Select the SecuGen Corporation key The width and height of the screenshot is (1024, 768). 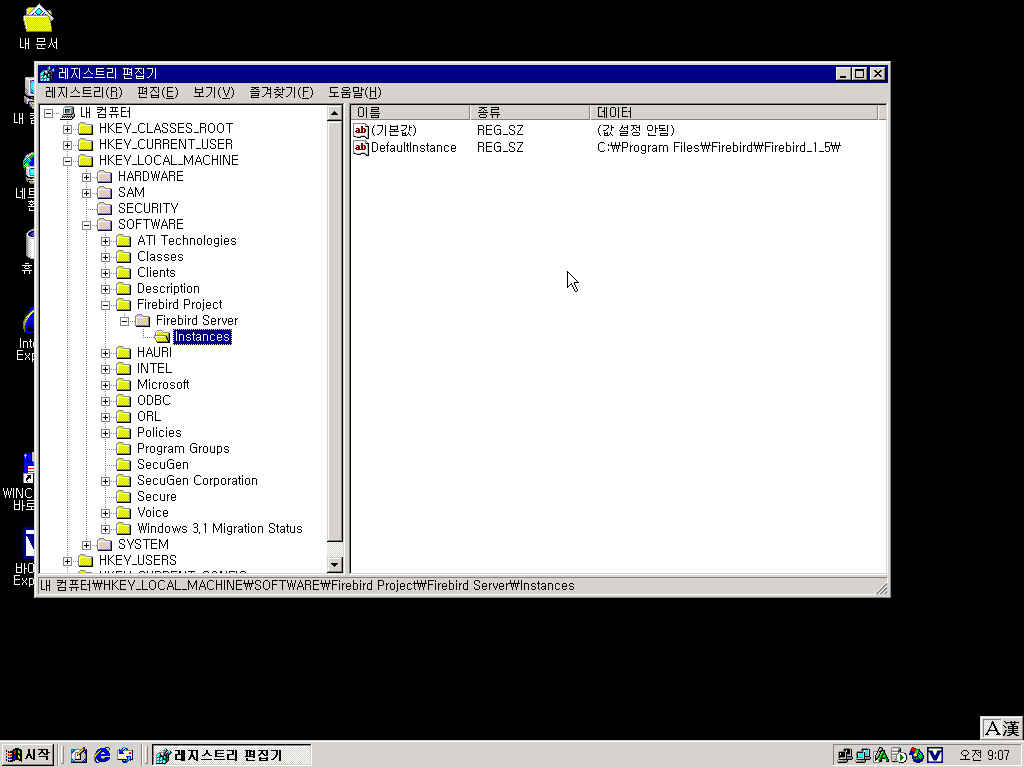tap(197, 481)
